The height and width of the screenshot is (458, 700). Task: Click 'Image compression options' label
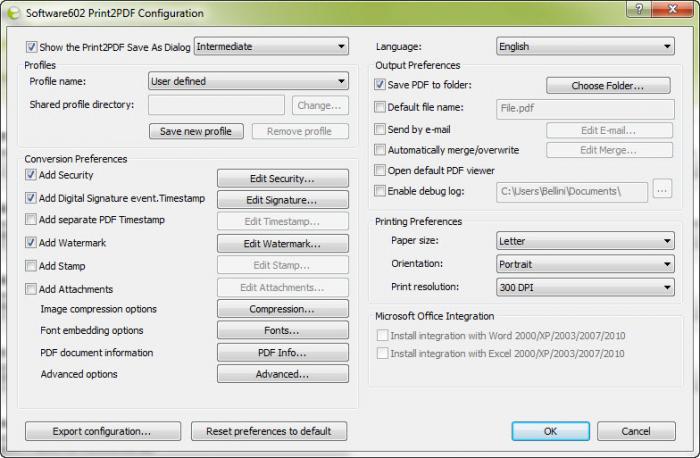(98, 309)
